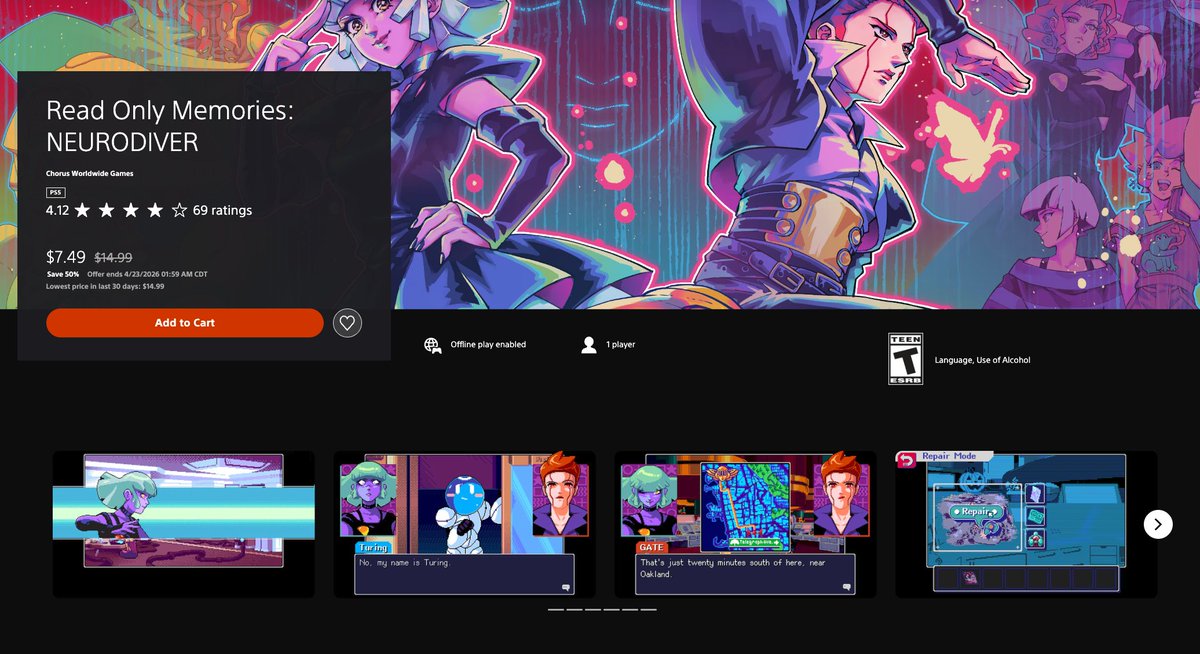Click the 1 player label
Screen dimensions: 1200x654
[x=621, y=345]
